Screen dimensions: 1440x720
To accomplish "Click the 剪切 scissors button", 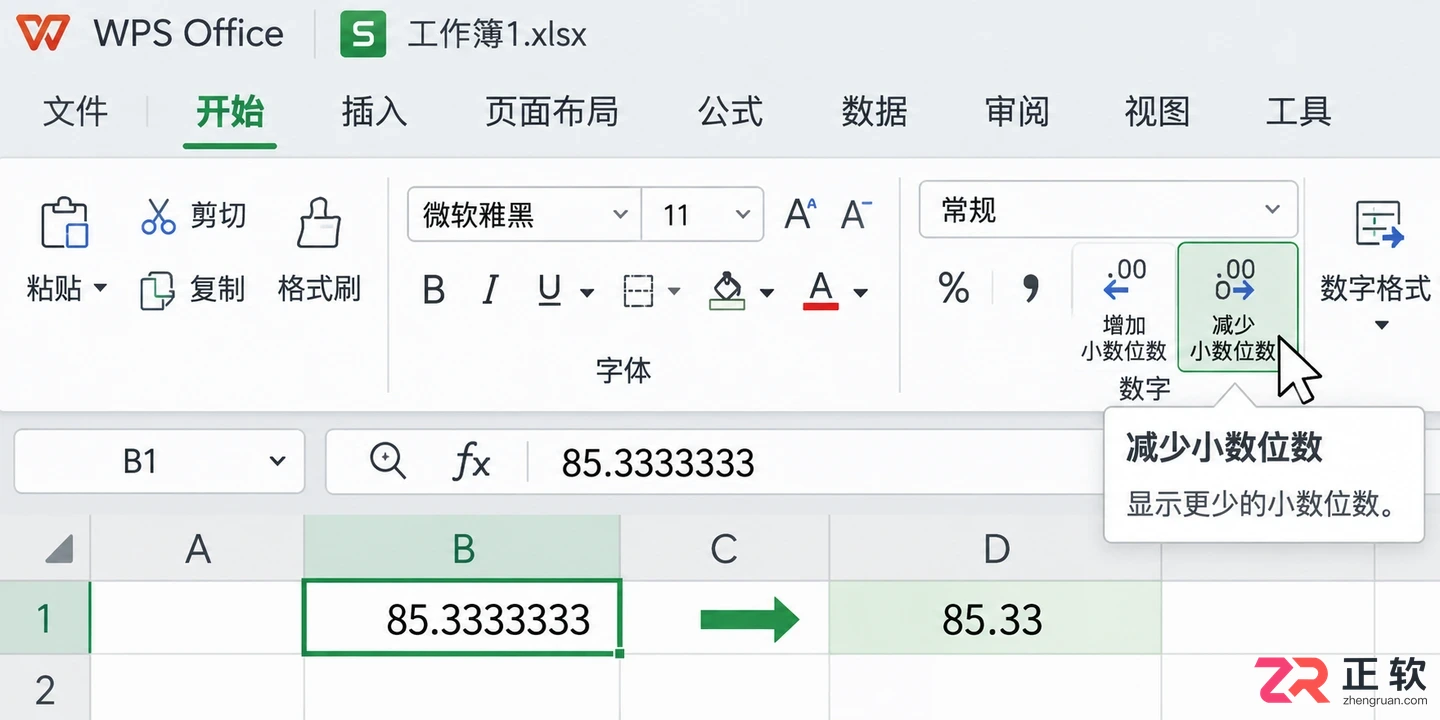I will [x=194, y=215].
